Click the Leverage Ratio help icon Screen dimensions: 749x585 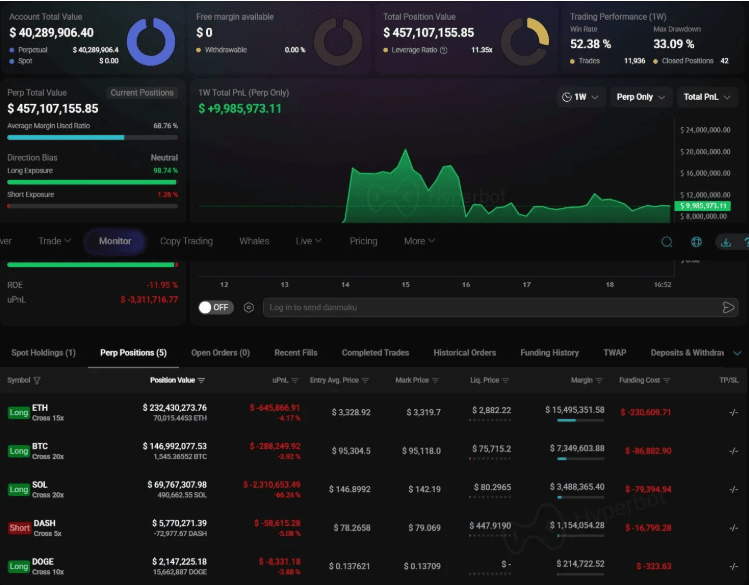click(443, 50)
